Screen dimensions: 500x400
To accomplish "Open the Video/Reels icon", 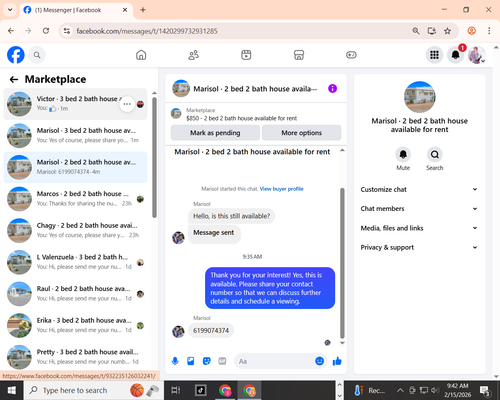I will (x=246, y=55).
